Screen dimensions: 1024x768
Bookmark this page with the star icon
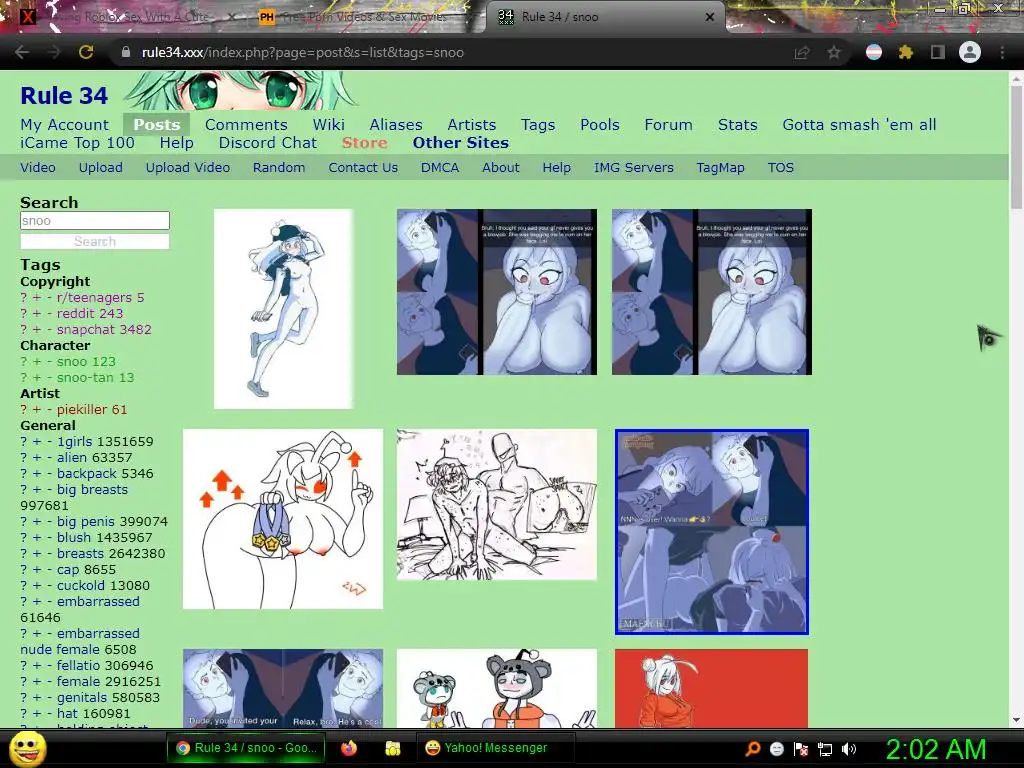click(834, 53)
